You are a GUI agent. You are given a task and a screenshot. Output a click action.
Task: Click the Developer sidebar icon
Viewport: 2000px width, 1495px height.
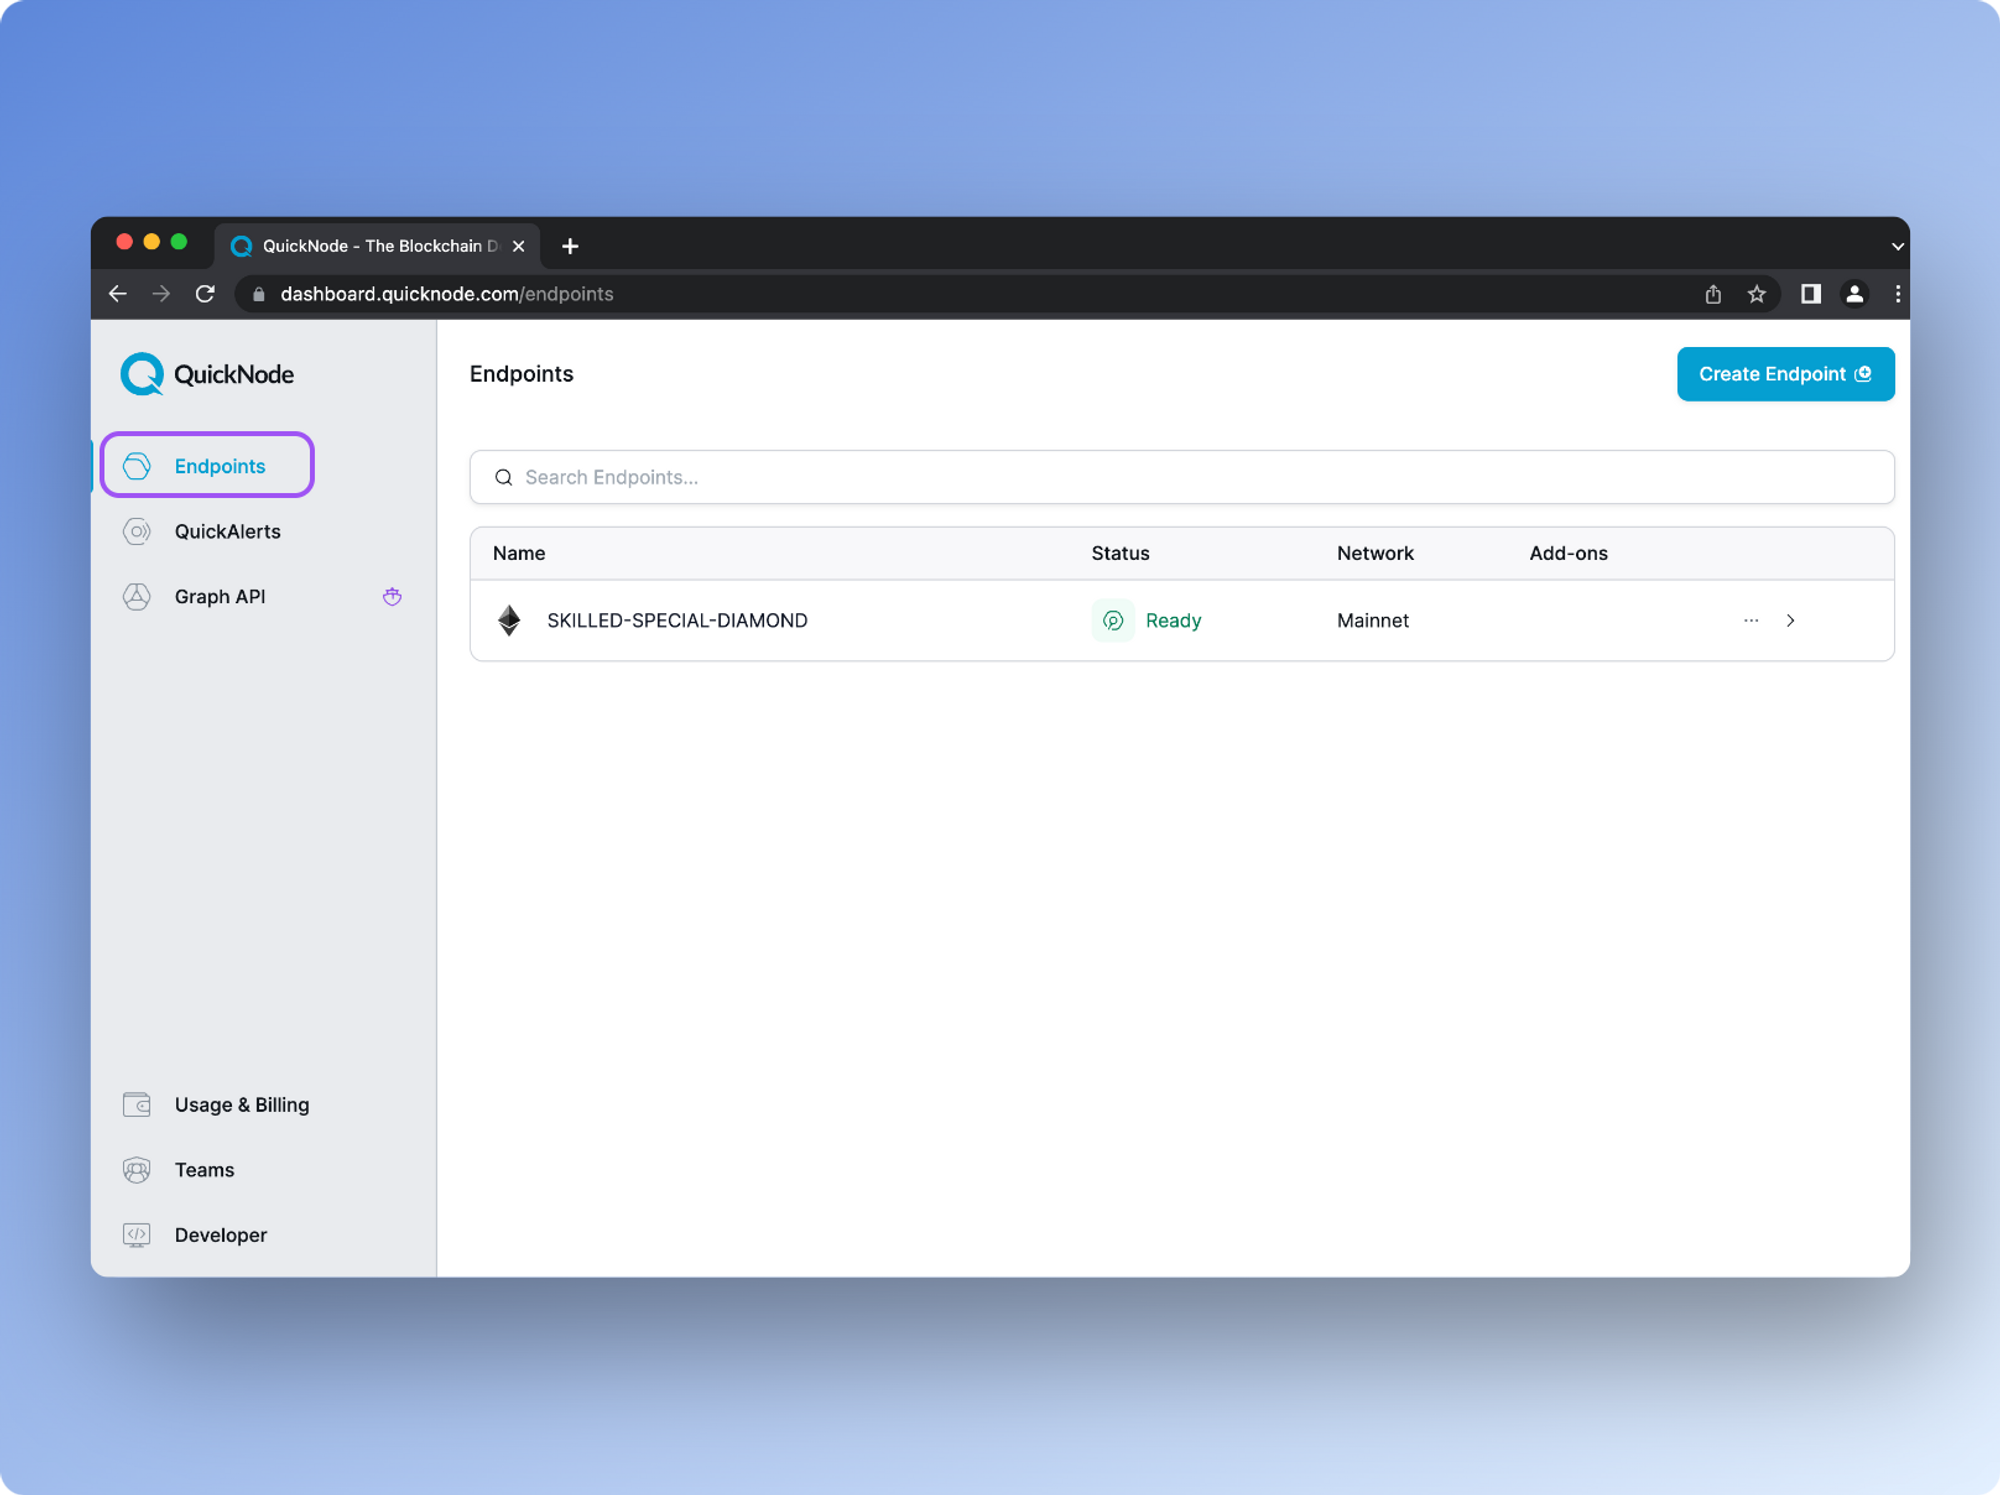pos(137,1234)
